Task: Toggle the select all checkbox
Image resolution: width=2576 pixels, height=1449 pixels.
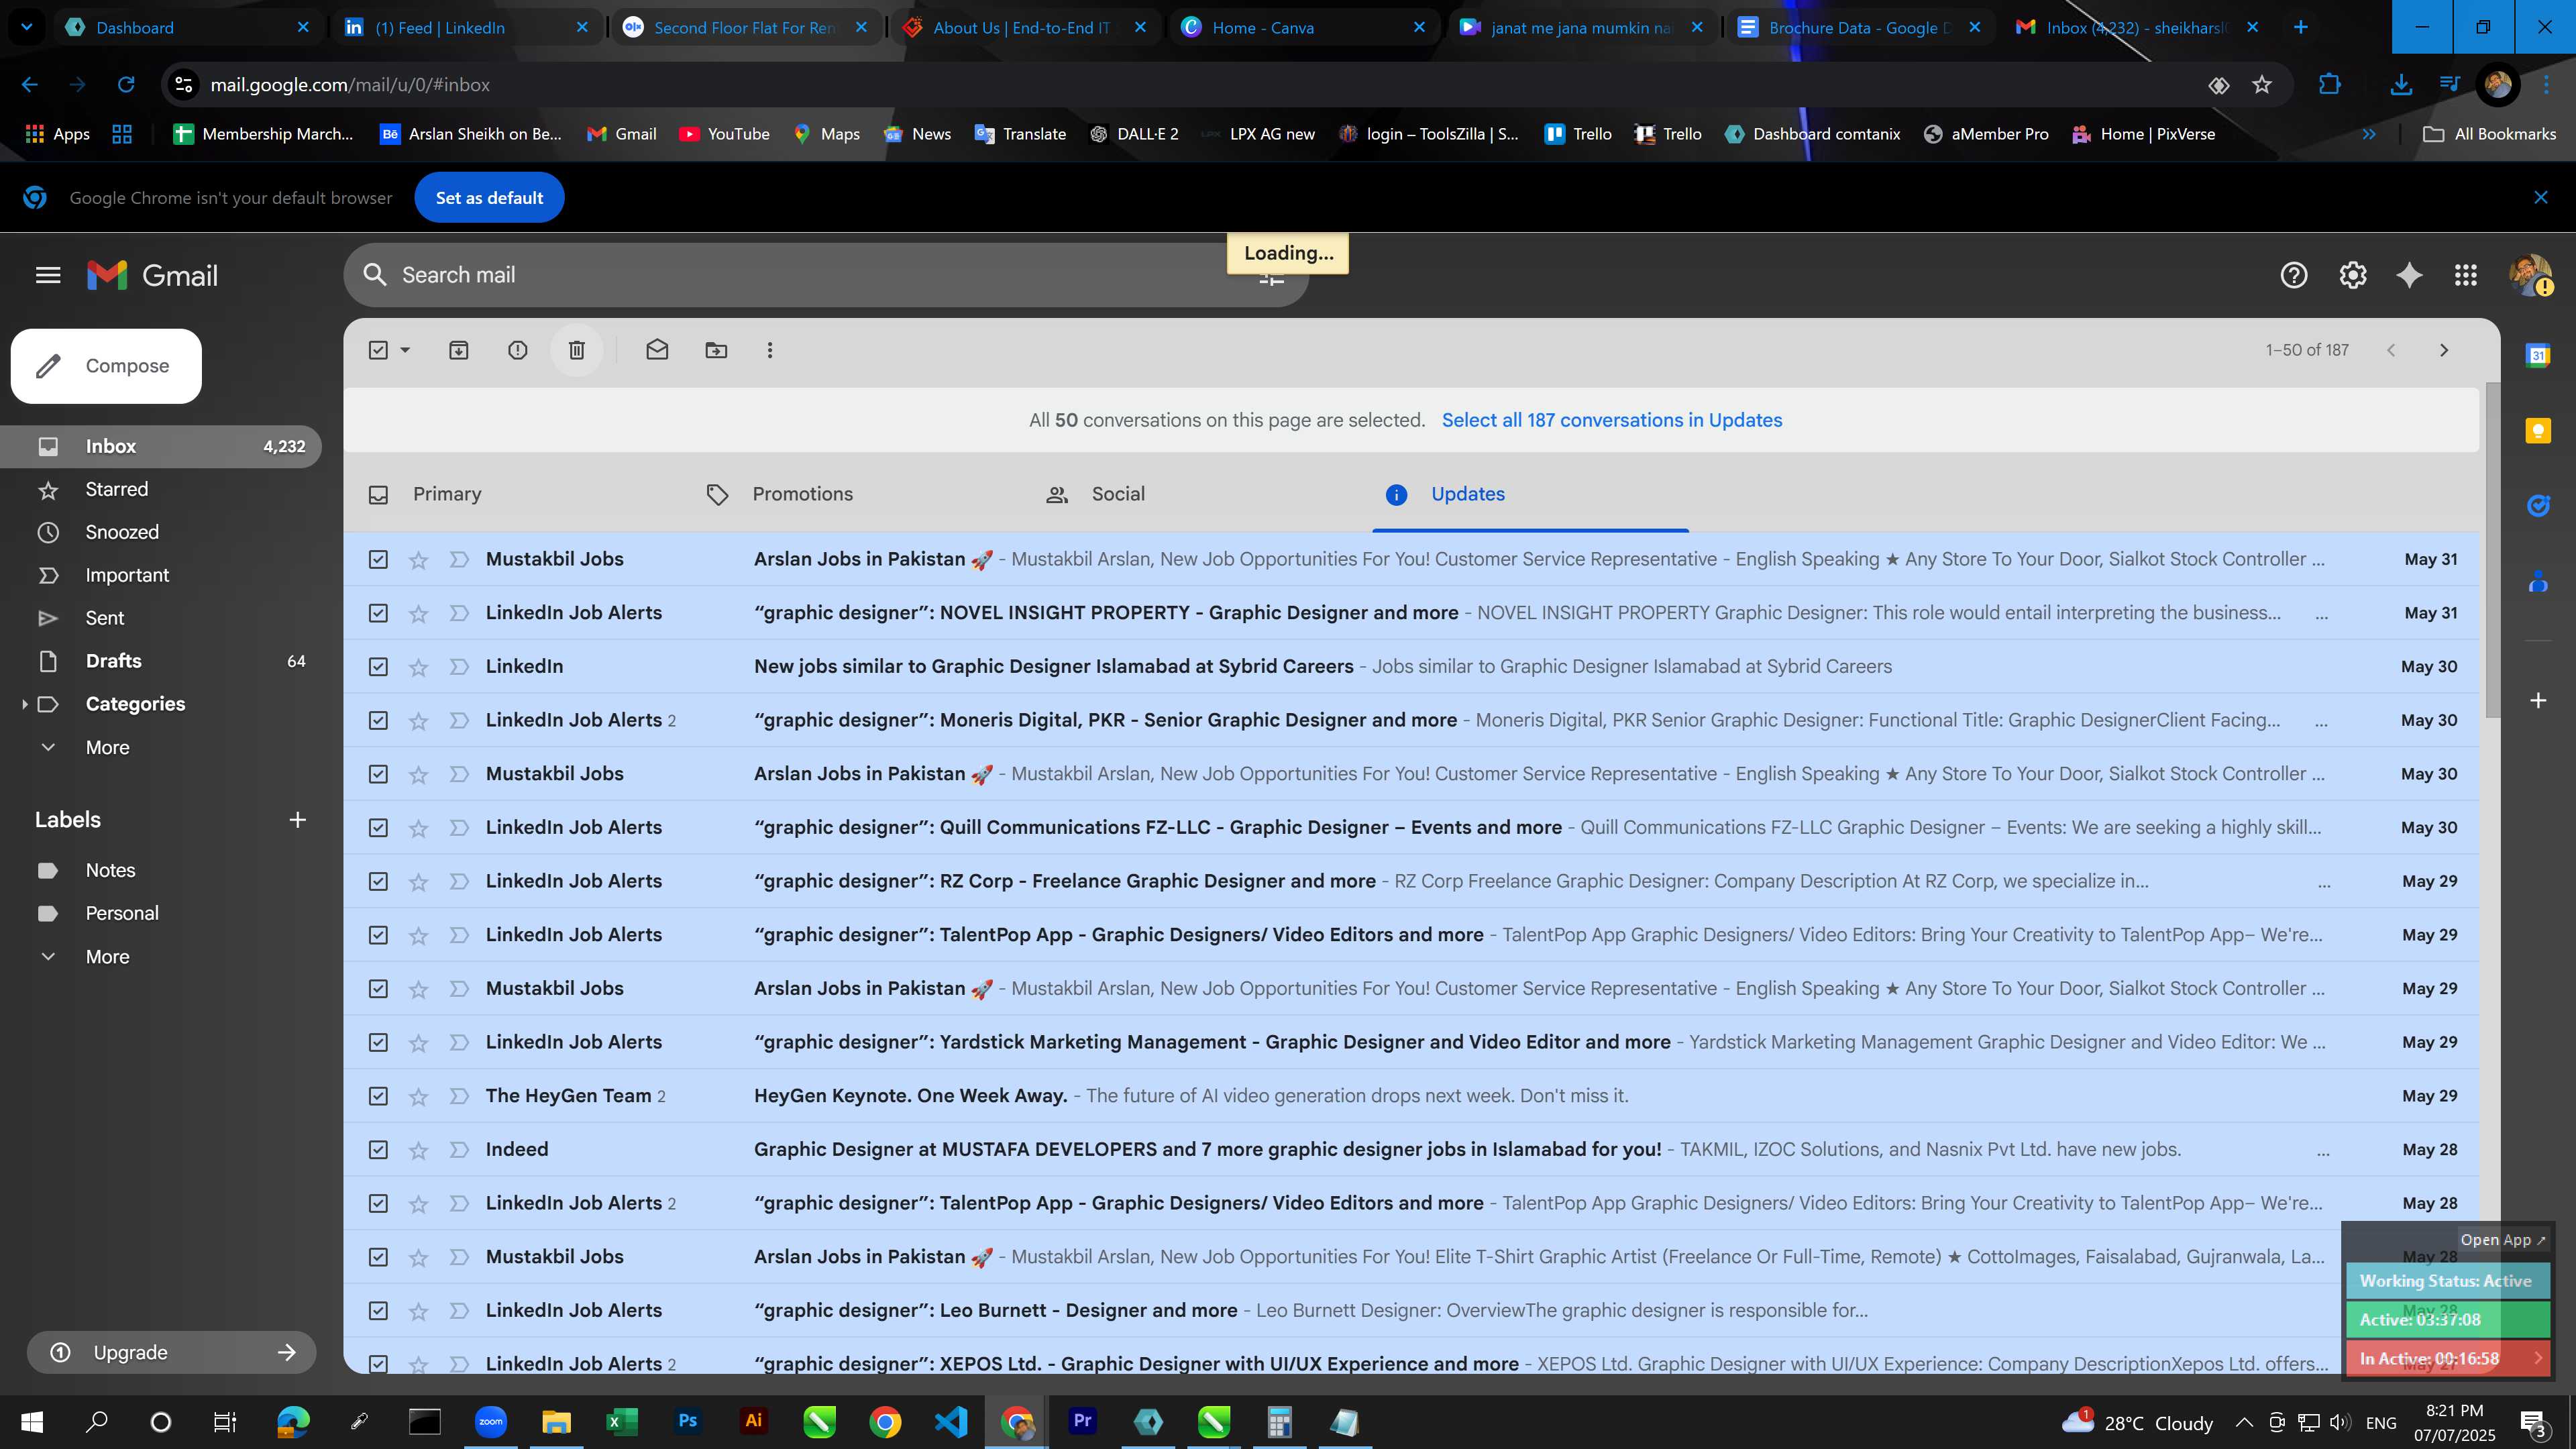Action: (x=378, y=350)
